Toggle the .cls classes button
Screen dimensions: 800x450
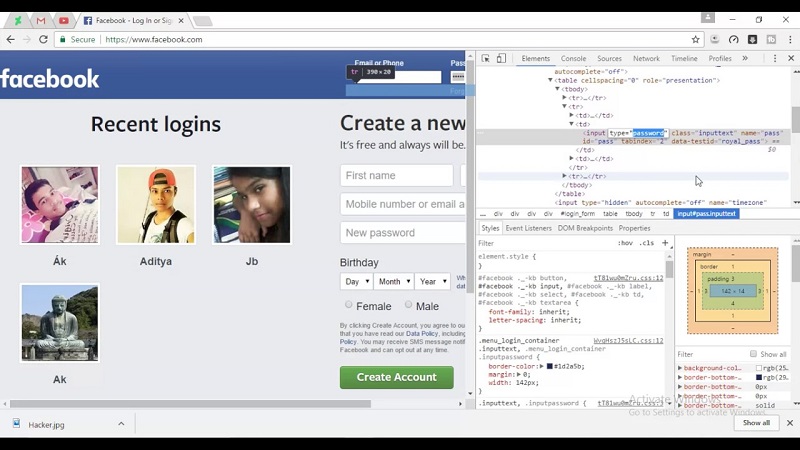tap(646, 243)
